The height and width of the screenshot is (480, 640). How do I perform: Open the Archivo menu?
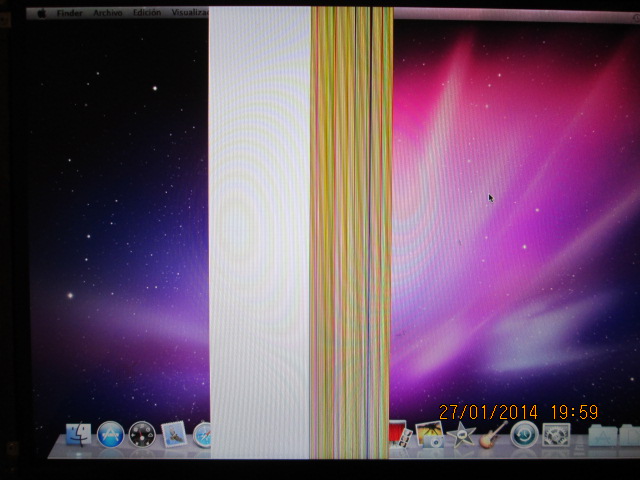(x=108, y=13)
